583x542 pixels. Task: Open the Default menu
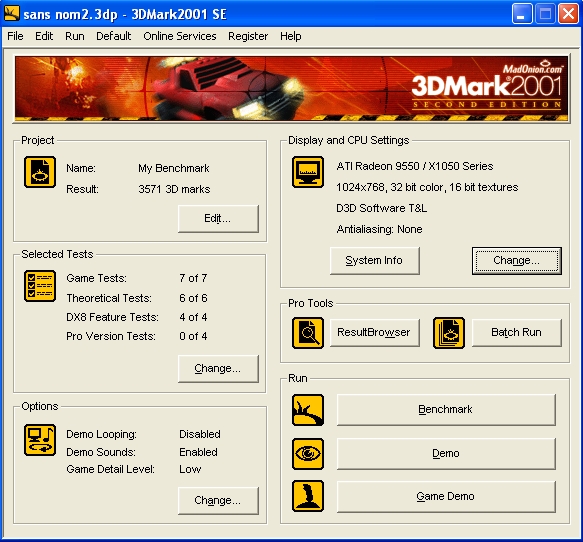pos(113,36)
